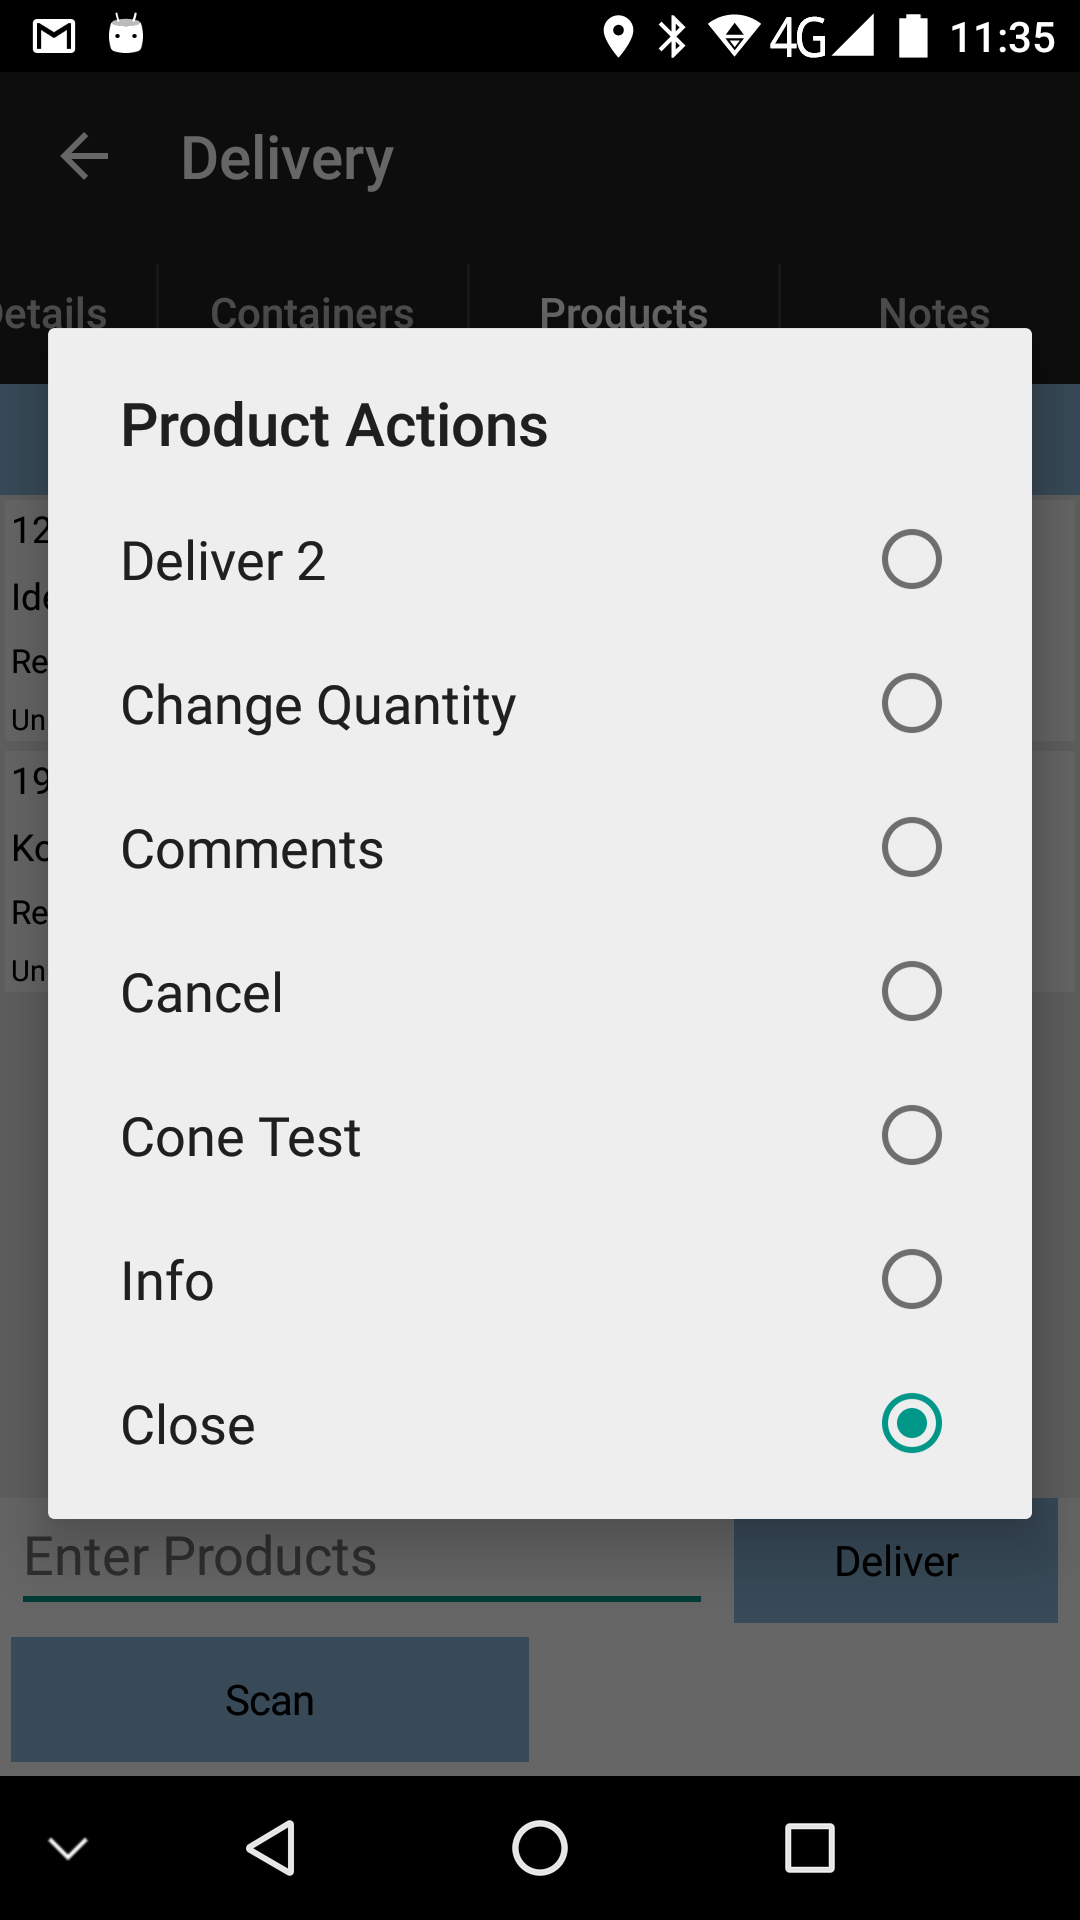Screen dimensions: 1080x1920
Task: Select the Cancel radio option
Action: coord(912,991)
